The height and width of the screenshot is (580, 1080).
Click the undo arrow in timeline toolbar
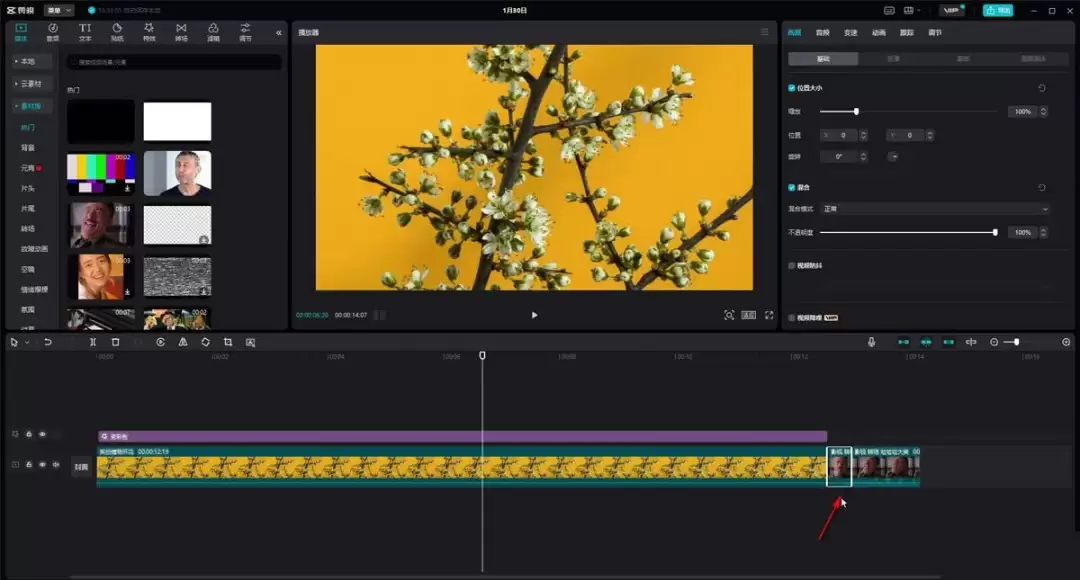[x=47, y=342]
